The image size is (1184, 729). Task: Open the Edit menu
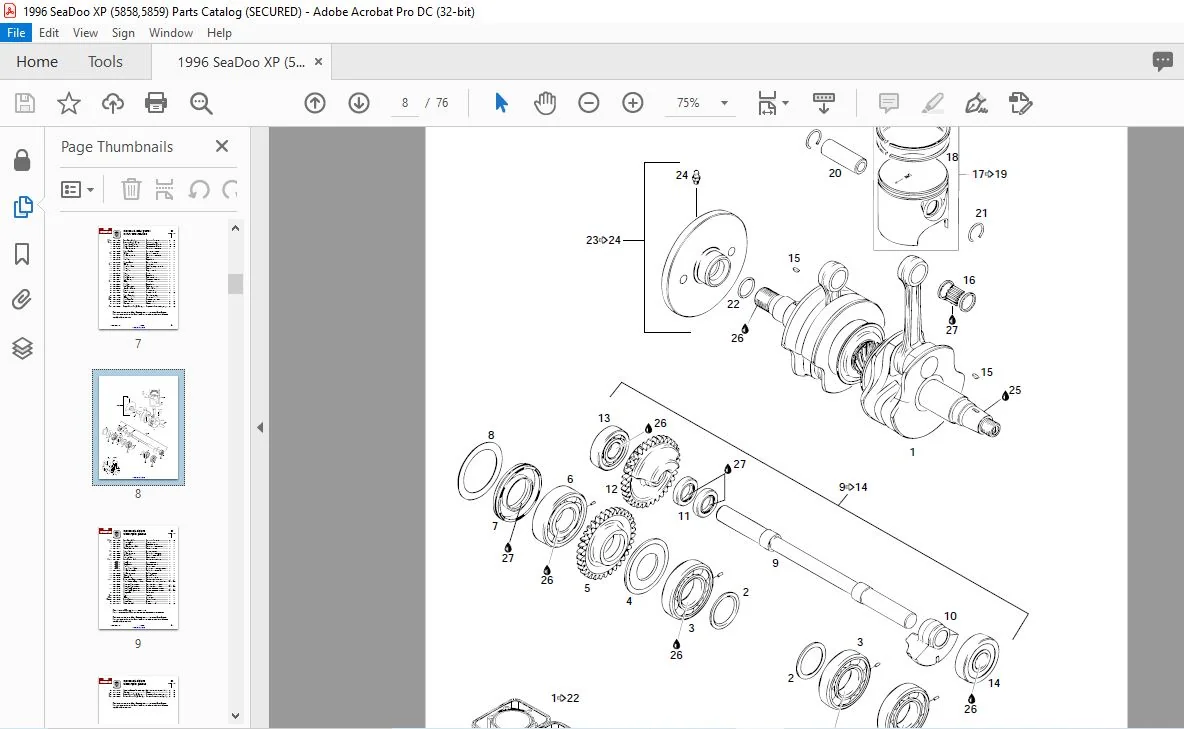[49, 32]
